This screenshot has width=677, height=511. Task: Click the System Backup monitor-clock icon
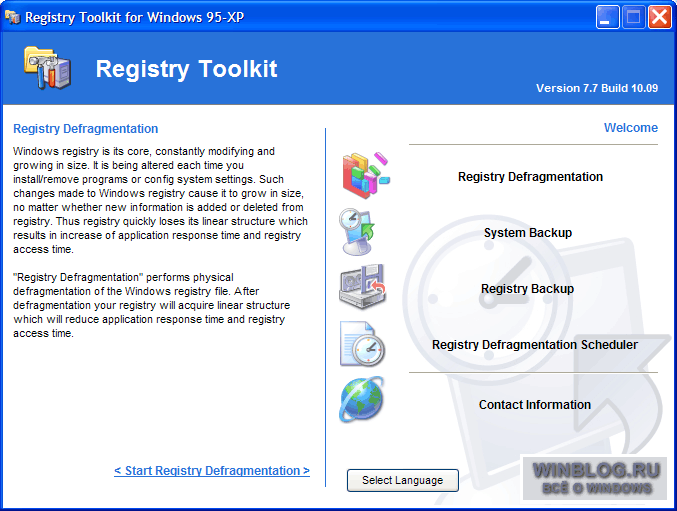pos(357,232)
